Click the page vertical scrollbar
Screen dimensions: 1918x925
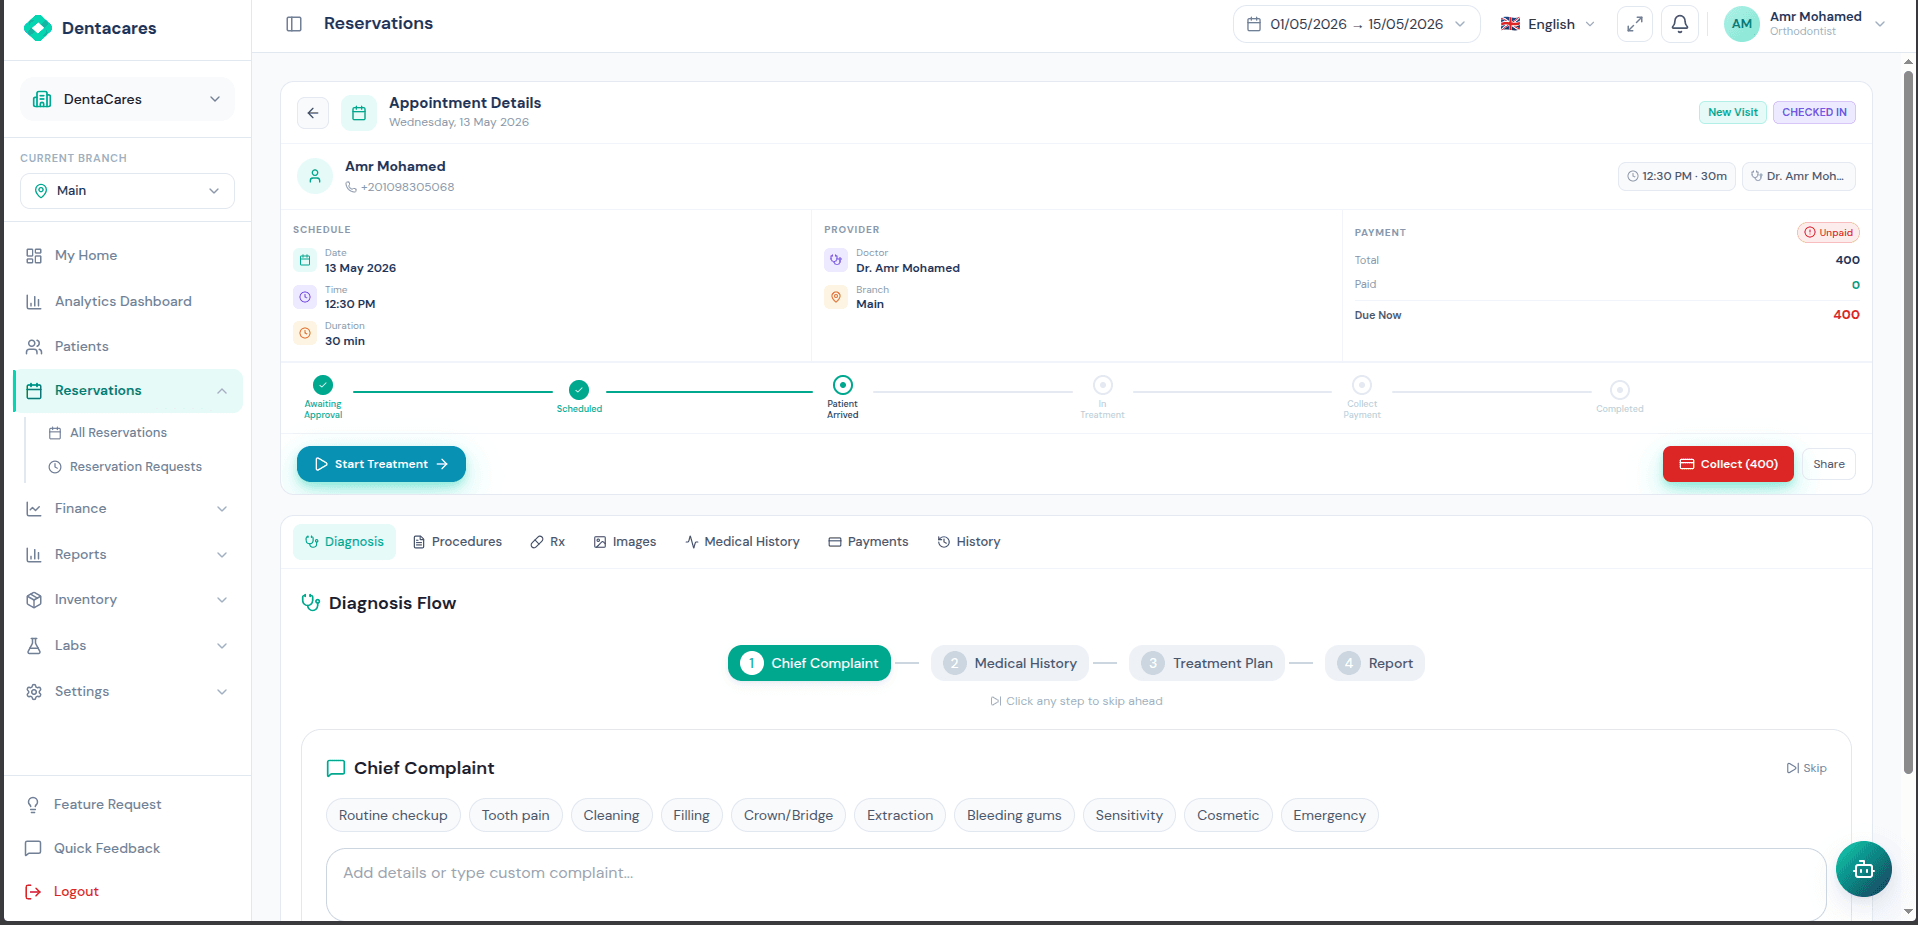pyautogui.click(x=1908, y=420)
